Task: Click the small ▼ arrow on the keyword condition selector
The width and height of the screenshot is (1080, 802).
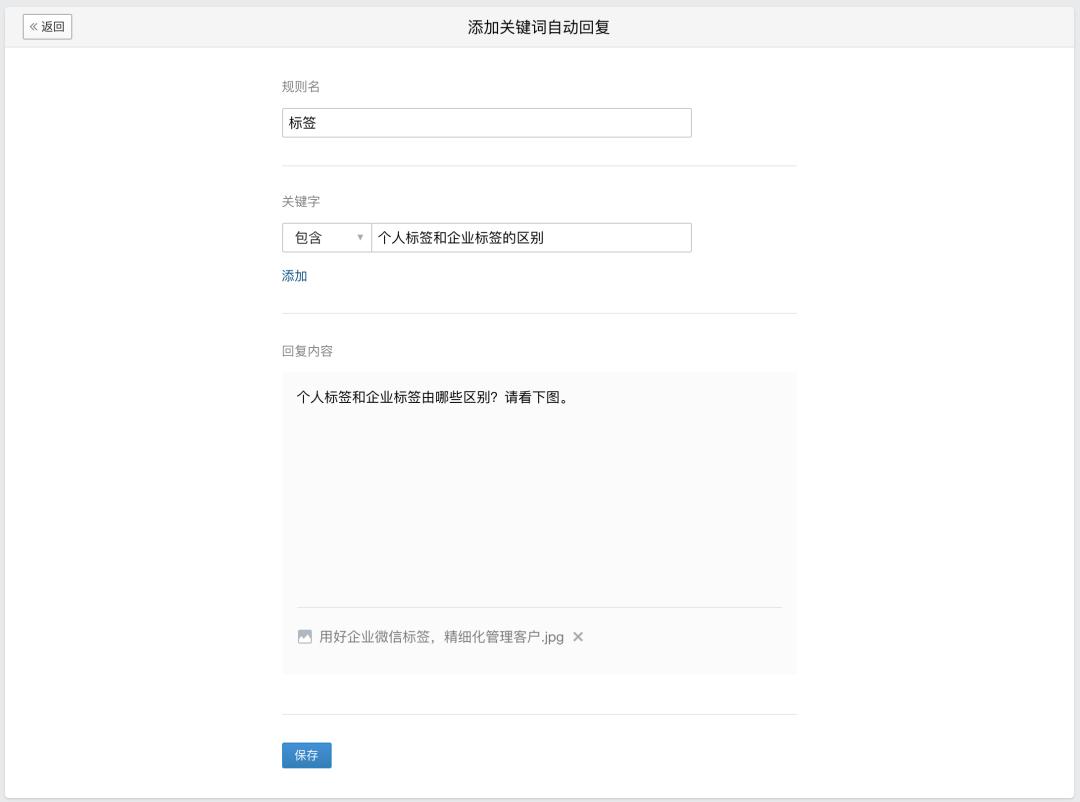Action: pyautogui.click(x=360, y=237)
